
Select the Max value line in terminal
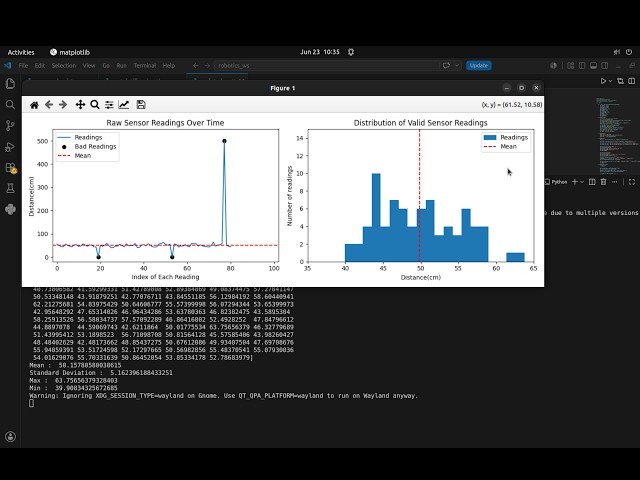pyautogui.click(x=73, y=380)
